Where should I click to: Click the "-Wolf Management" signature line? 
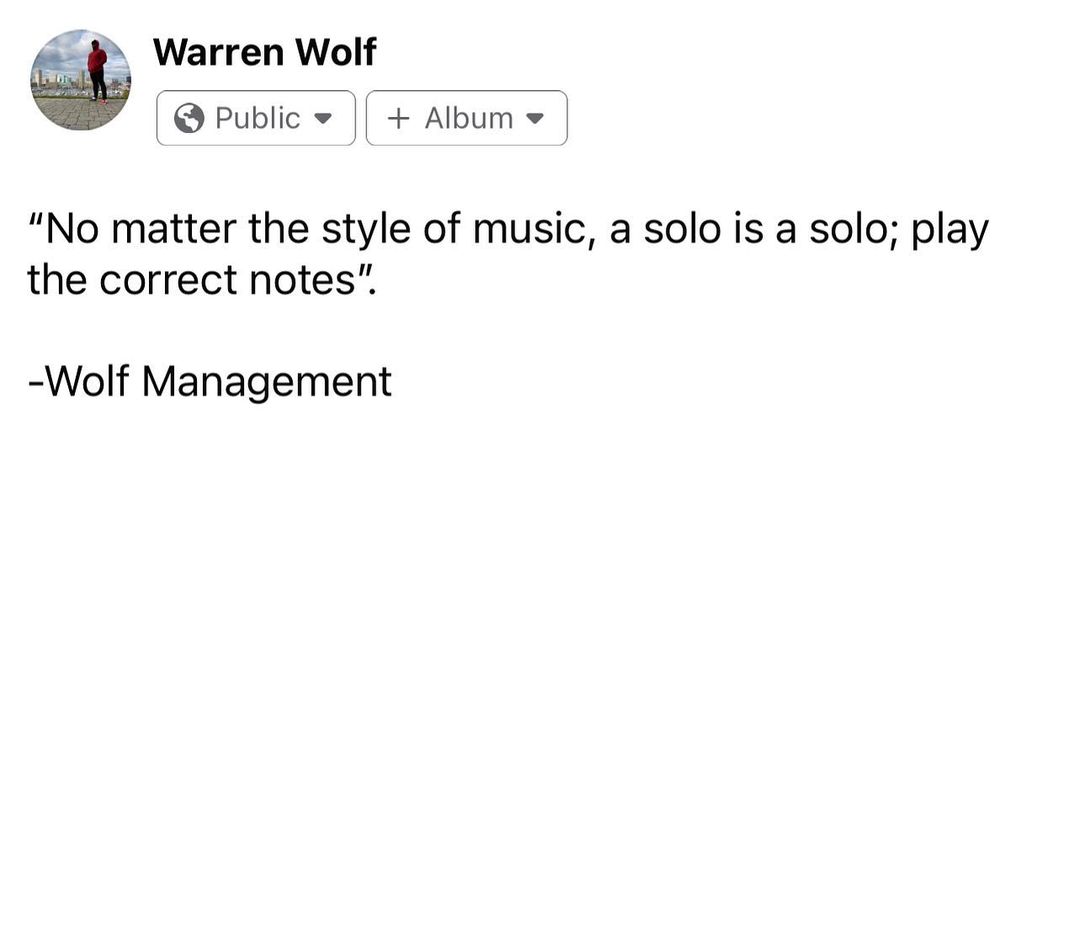[x=210, y=381]
